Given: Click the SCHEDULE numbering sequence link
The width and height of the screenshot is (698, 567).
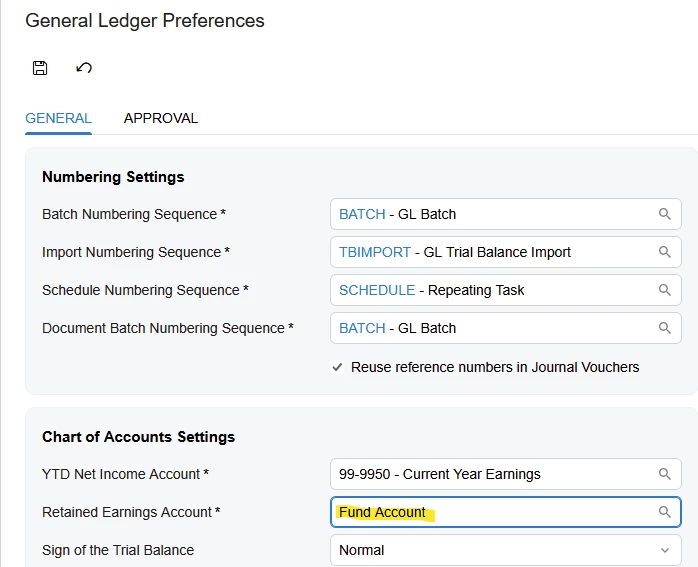Looking at the screenshot, I should click(x=377, y=290).
